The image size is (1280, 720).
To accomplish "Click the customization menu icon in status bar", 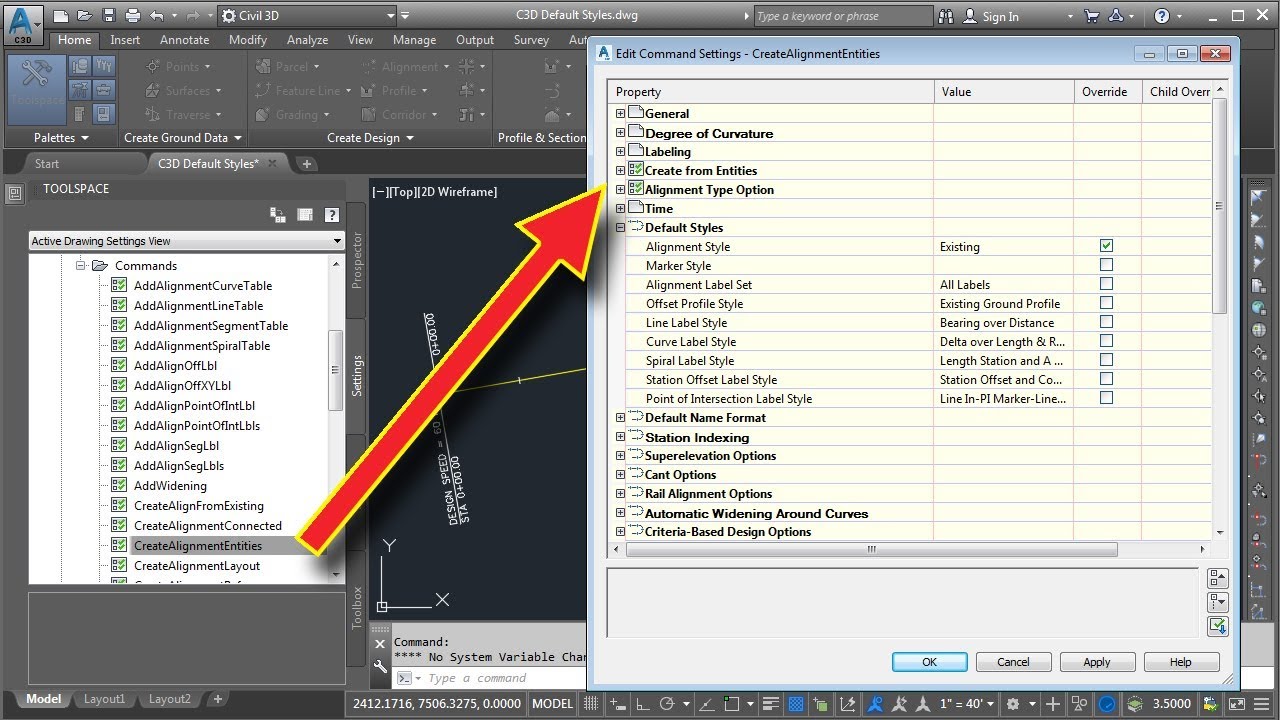I will click(x=1263, y=703).
